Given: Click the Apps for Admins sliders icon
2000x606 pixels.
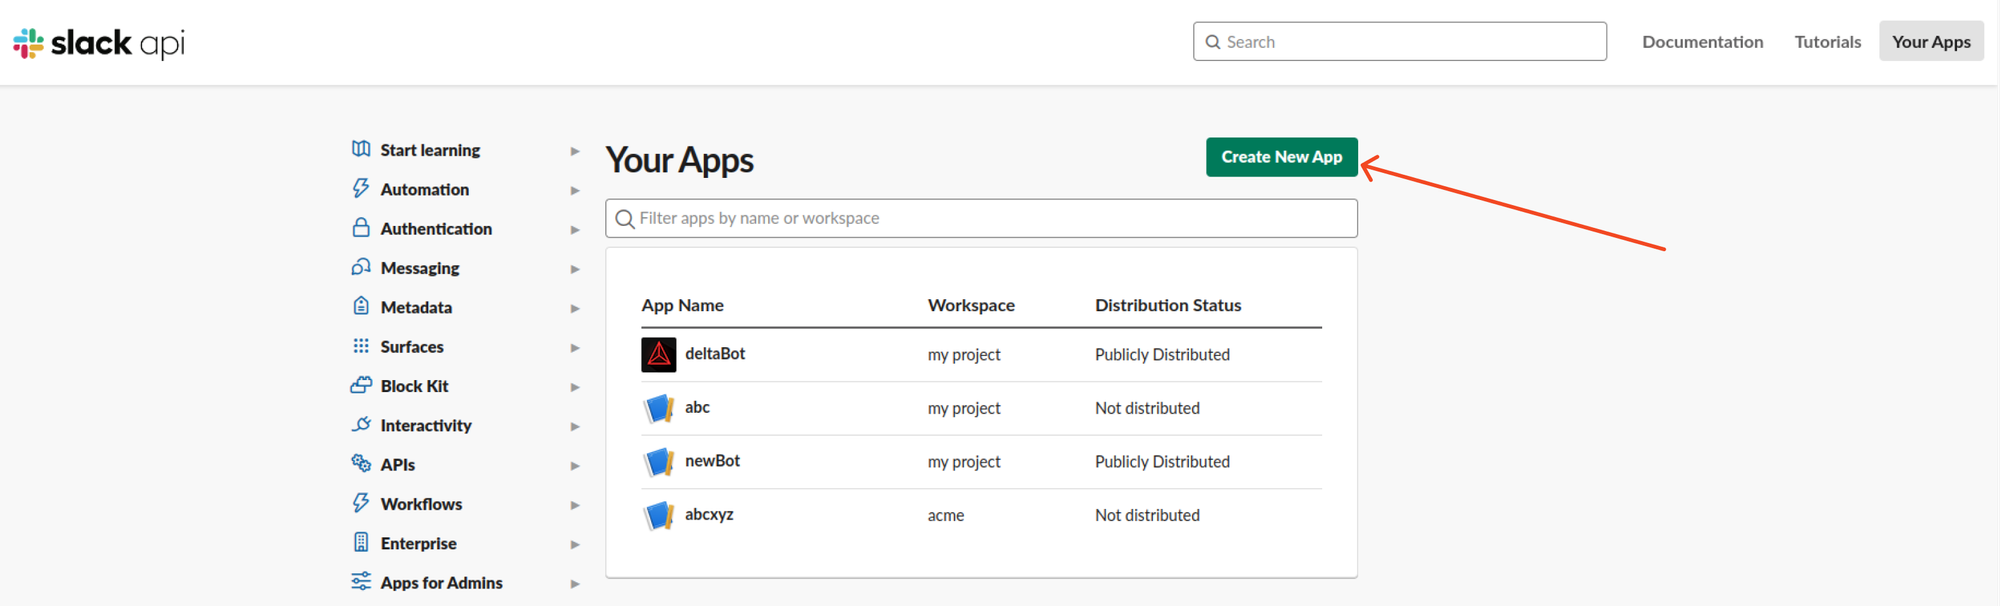Looking at the screenshot, I should pyautogui.click(x=361, y=581).
